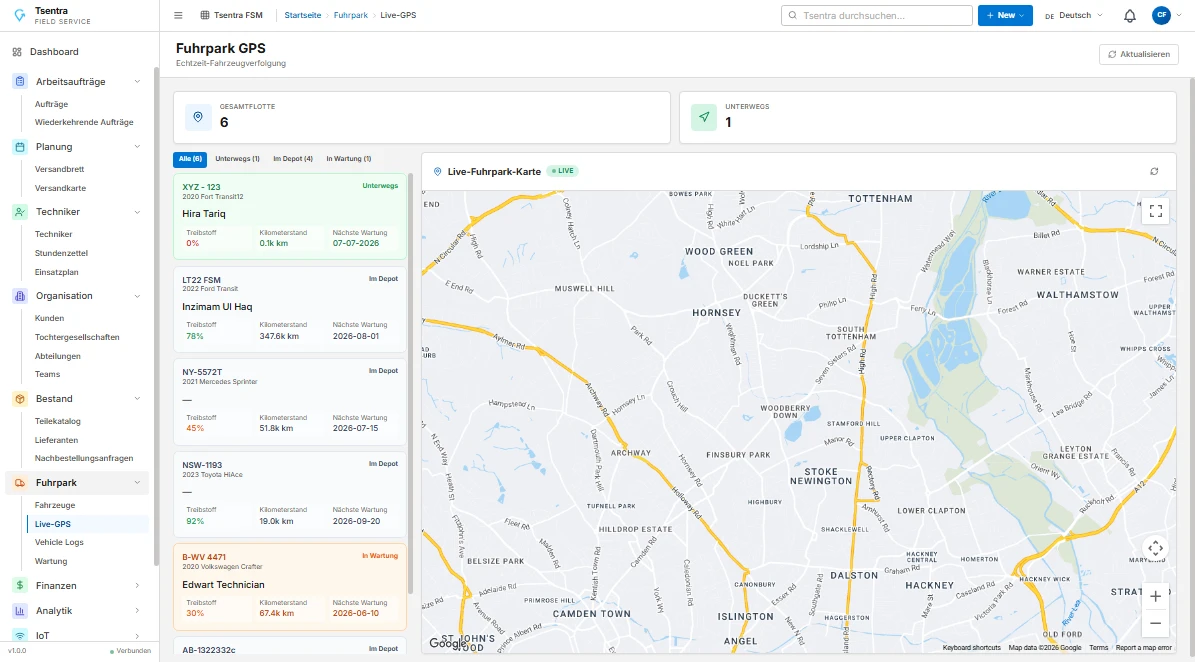1195x662 pixels.
Task: Click the Dashboard grid icon
Action: coord(17,52)
